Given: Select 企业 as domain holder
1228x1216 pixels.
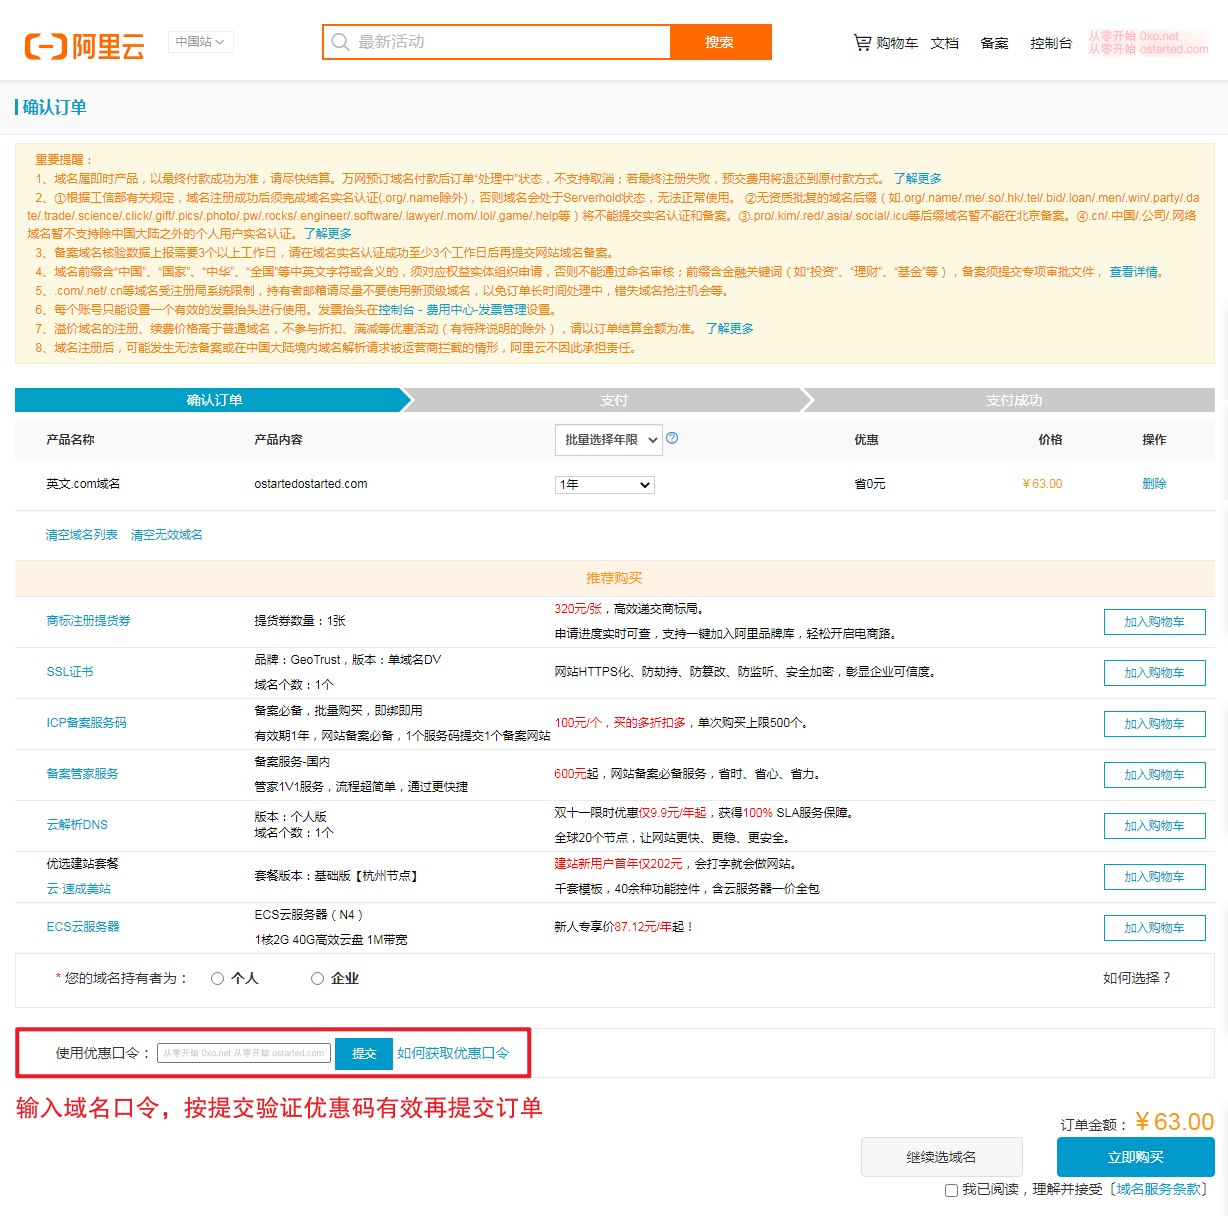Looking at the screenshot, I should pyautogui.click(x=317, y=979).
